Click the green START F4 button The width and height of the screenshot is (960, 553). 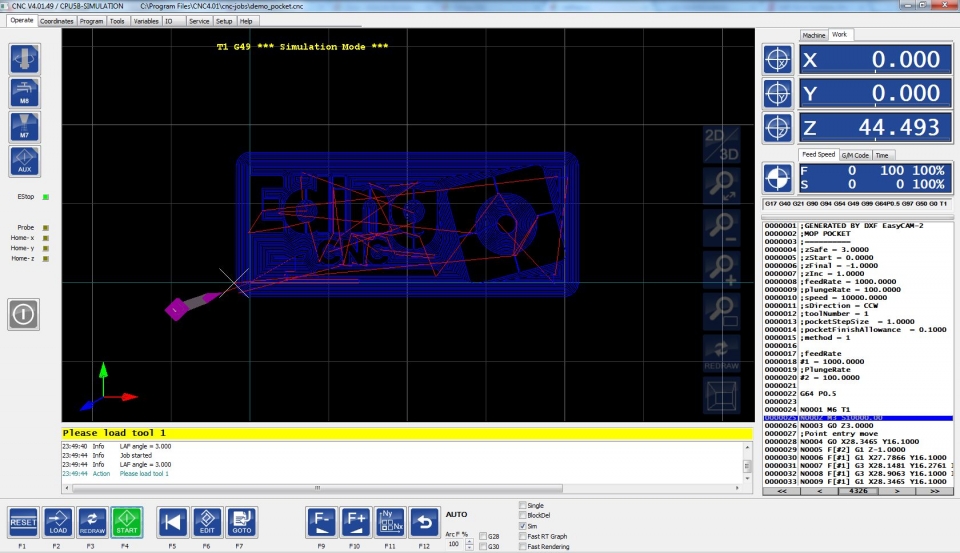[127, 522]
